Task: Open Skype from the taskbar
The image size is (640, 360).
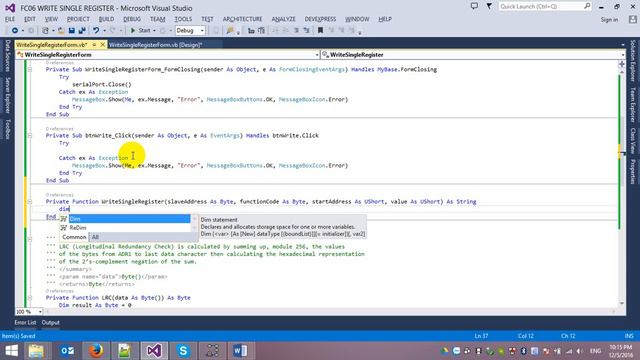Action: pyautogui.click(x=183, y=351)
